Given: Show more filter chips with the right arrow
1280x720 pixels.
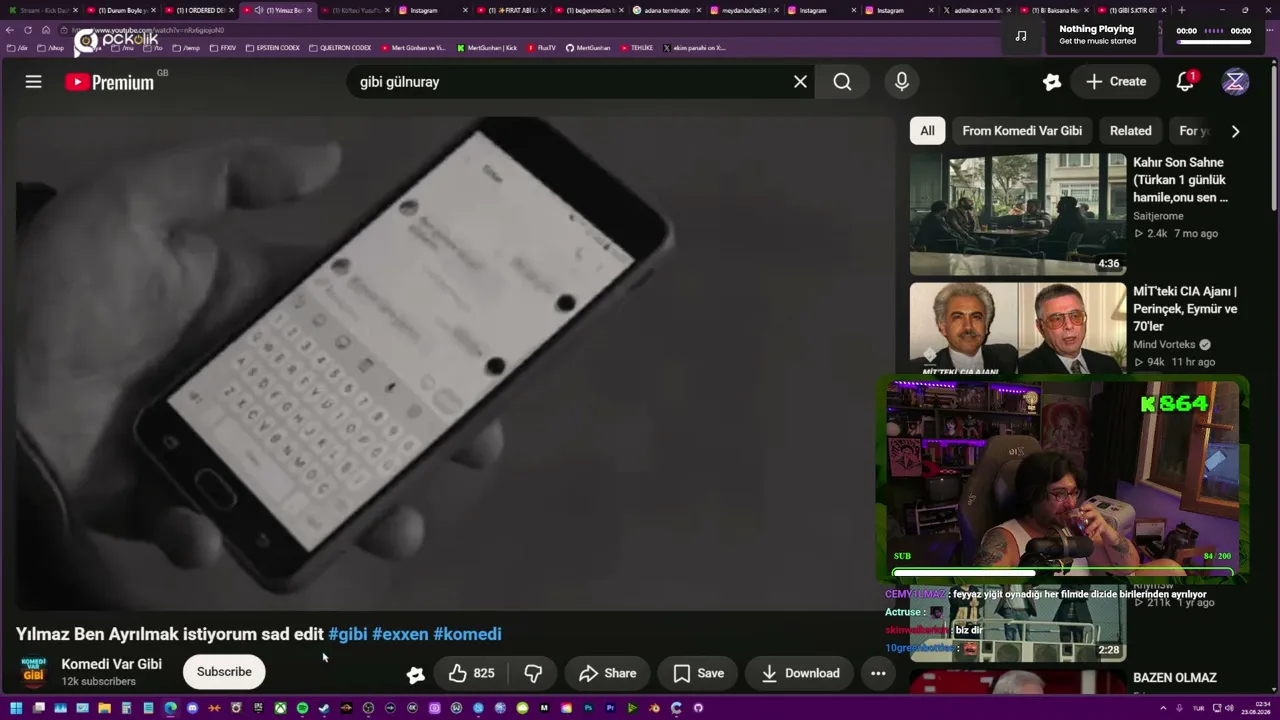Looking at the screenshot, I should (1235, 131).
